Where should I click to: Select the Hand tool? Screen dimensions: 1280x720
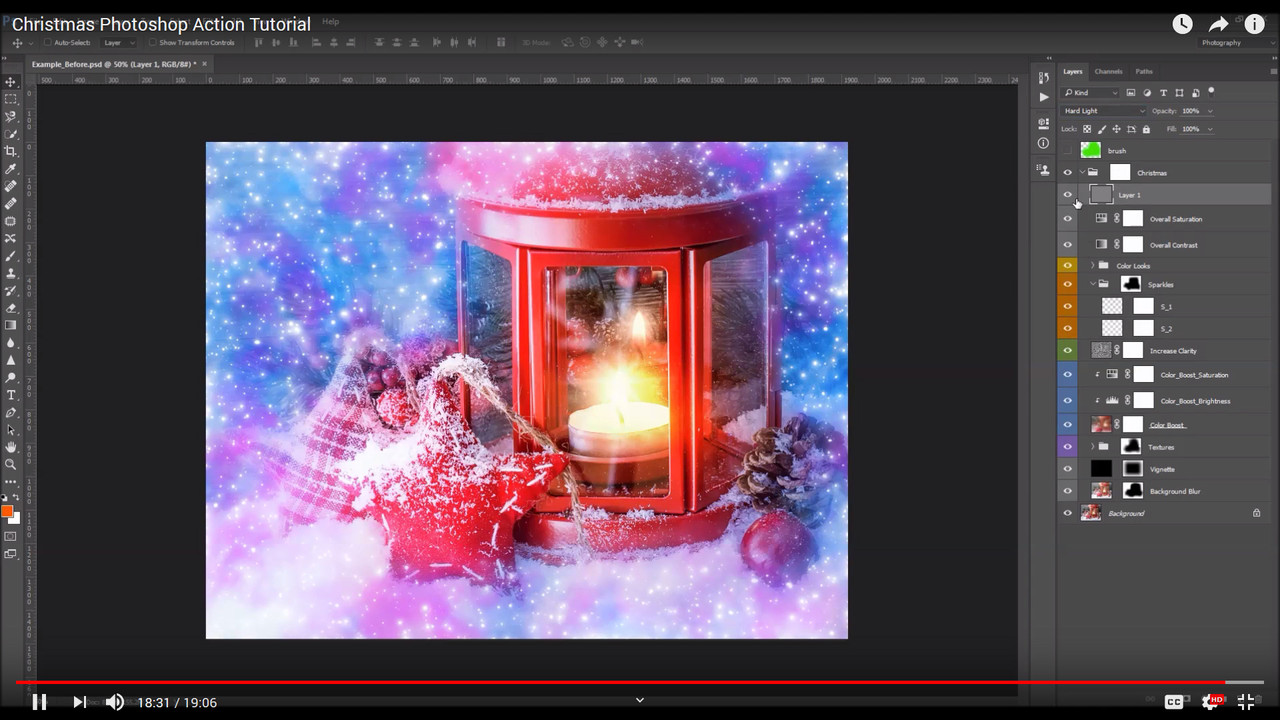click(x=11, y=447)
